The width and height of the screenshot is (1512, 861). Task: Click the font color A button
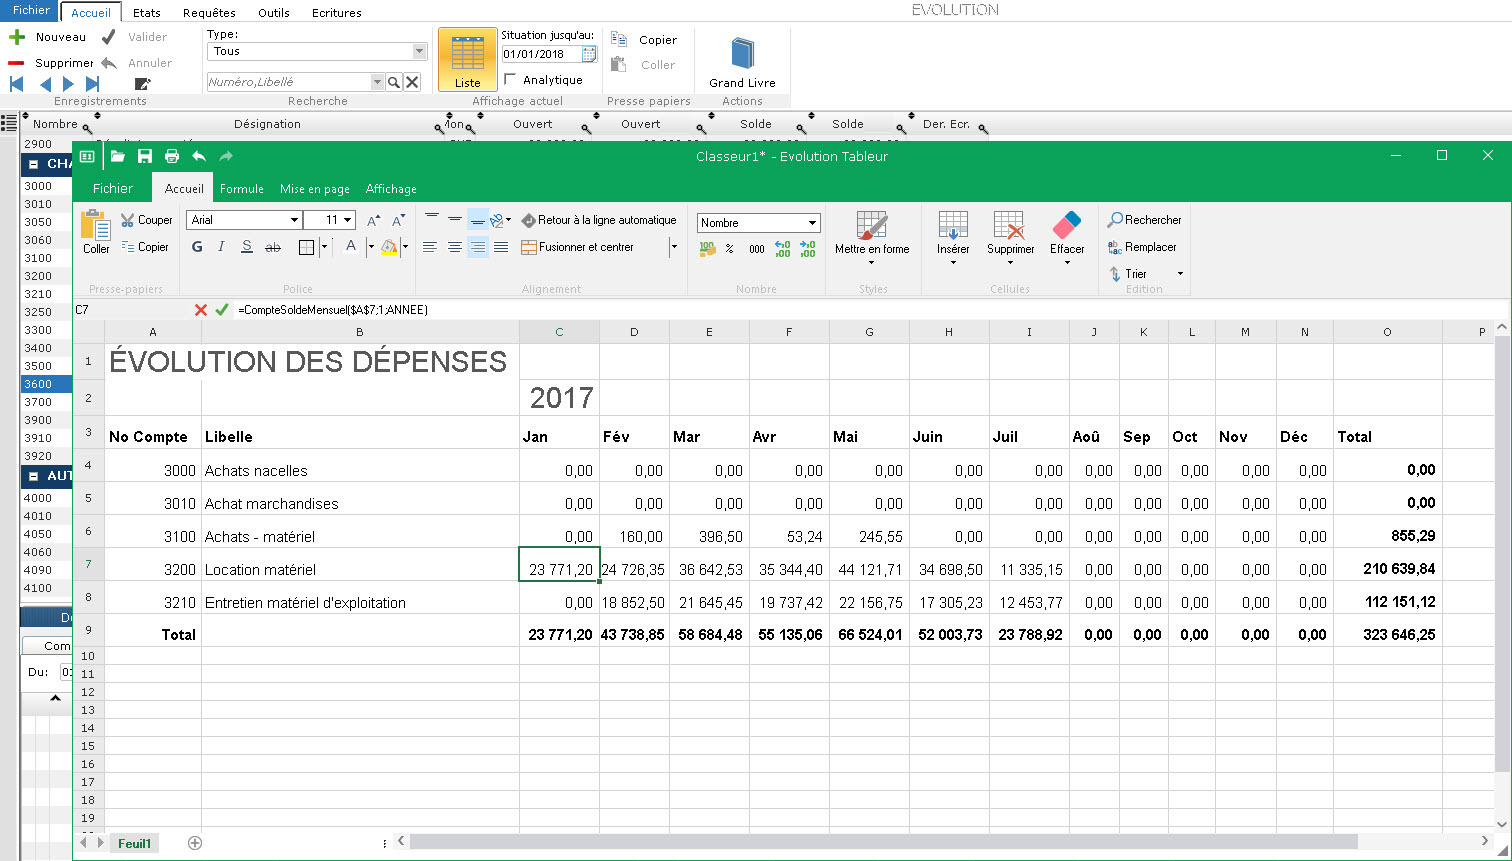(x=351, y=247)
